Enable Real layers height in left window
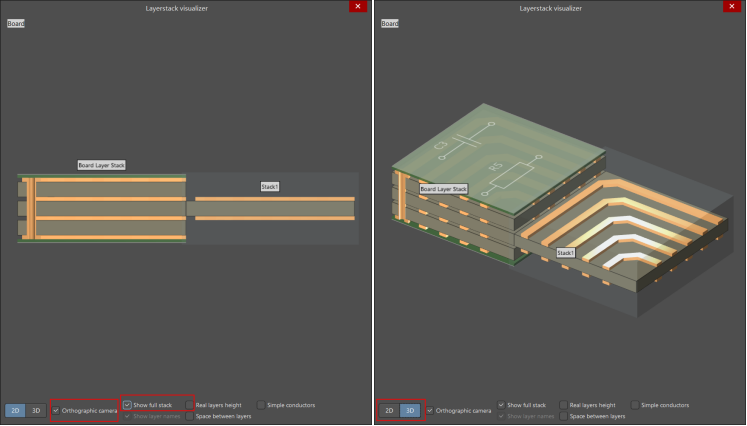The image size is (747, 426). point(190,405)
